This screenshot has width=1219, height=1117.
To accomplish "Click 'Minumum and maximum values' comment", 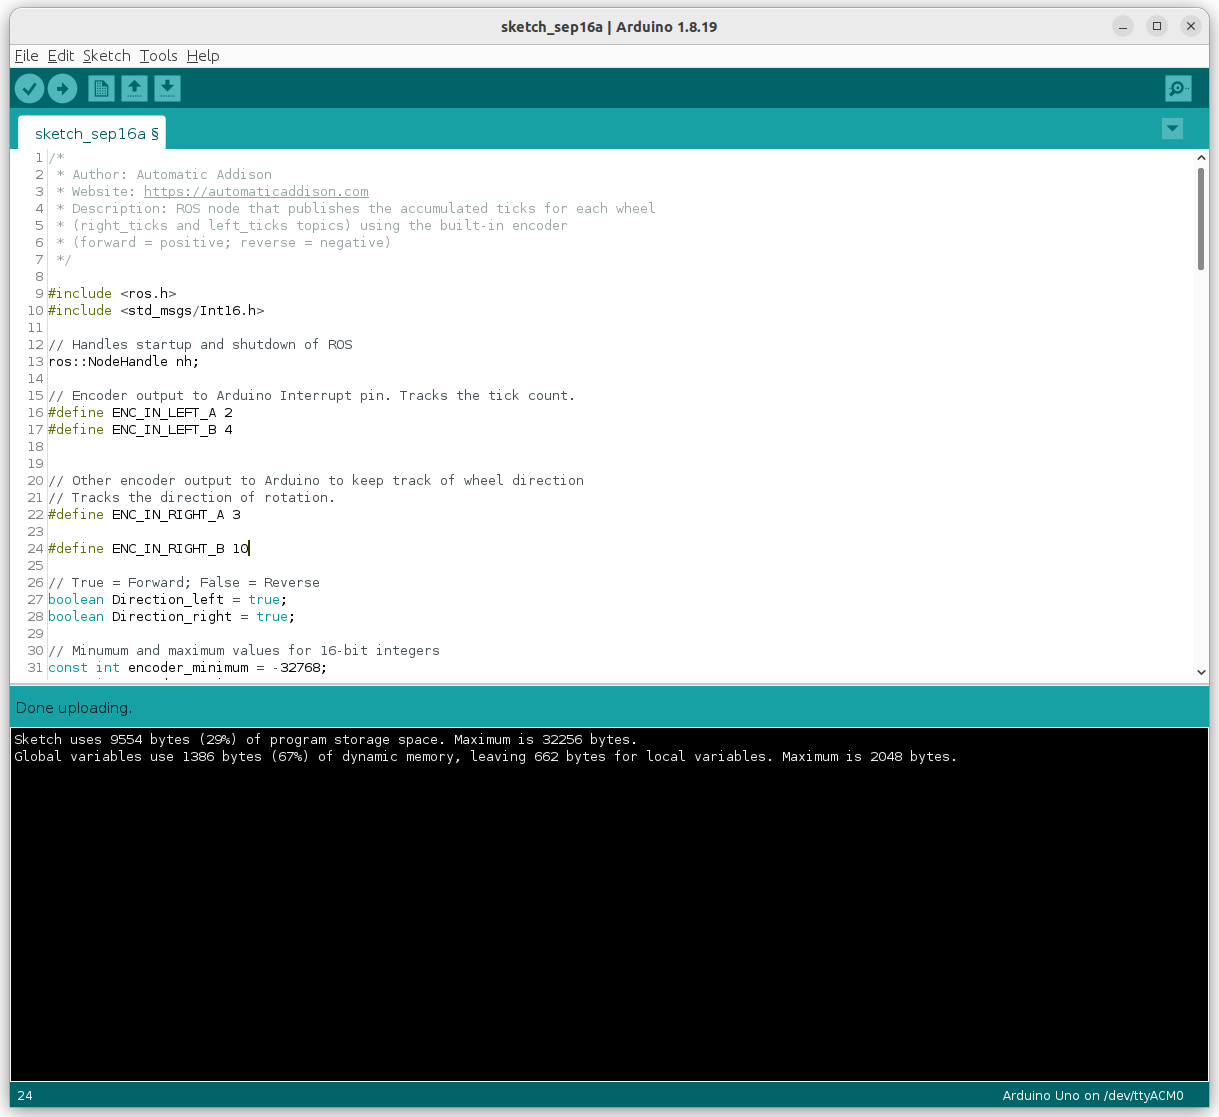I will tap(244, 651).
